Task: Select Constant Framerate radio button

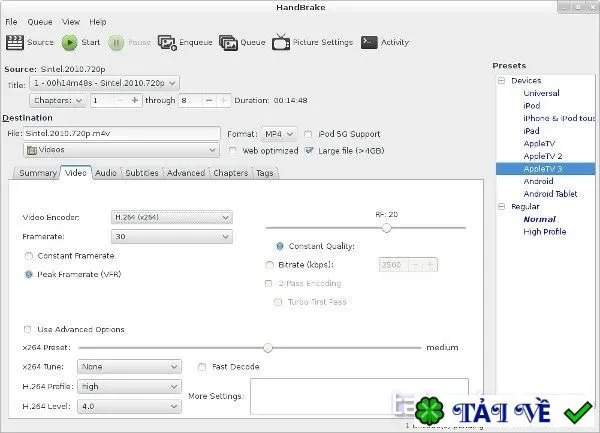Action: coord(29,256)
